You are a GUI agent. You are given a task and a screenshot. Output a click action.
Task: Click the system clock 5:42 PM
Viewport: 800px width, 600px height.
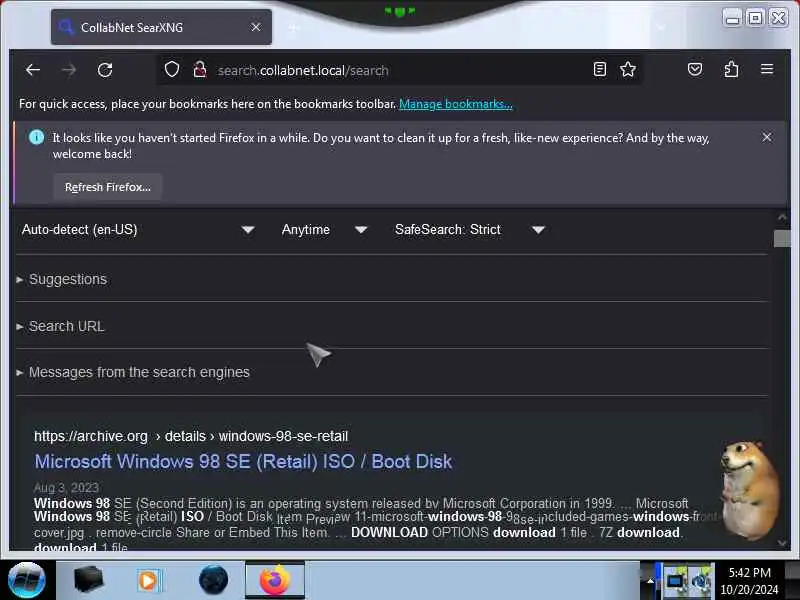pyautogui.click(x=749, y=572)
